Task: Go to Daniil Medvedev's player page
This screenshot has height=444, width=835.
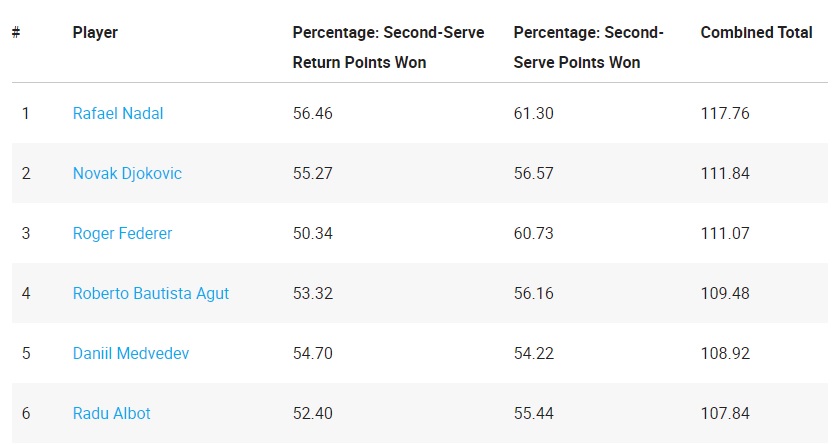Action: (131, 353)
